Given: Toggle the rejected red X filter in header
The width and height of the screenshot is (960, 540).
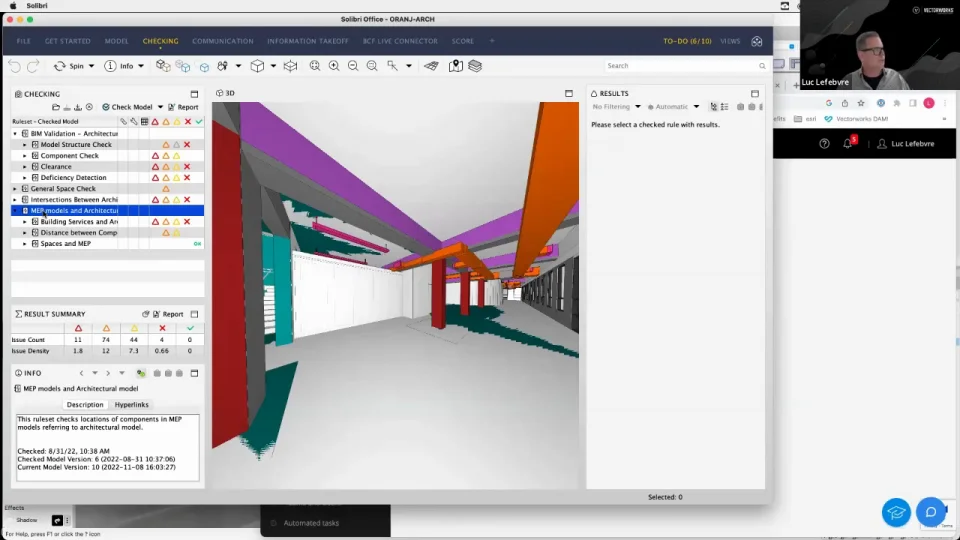Looking at the screenshot, I should [x=188, y=121].
